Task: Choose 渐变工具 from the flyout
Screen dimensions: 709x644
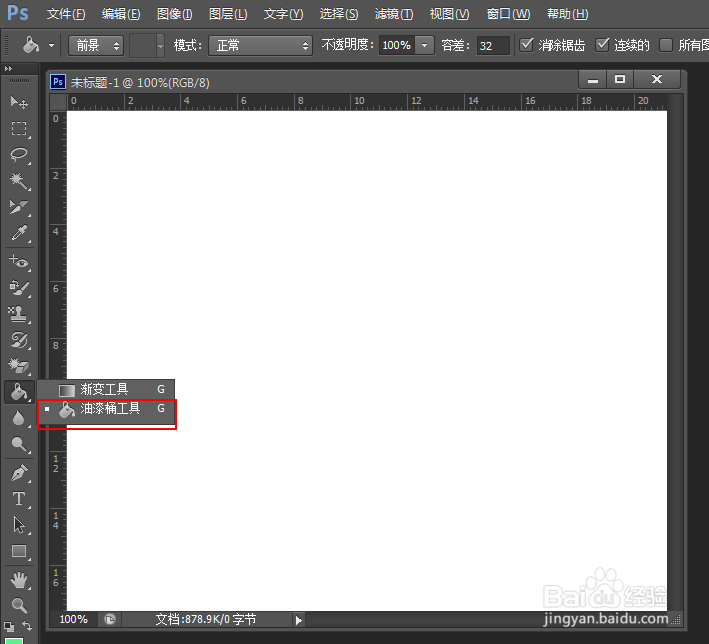Action: 106,389
